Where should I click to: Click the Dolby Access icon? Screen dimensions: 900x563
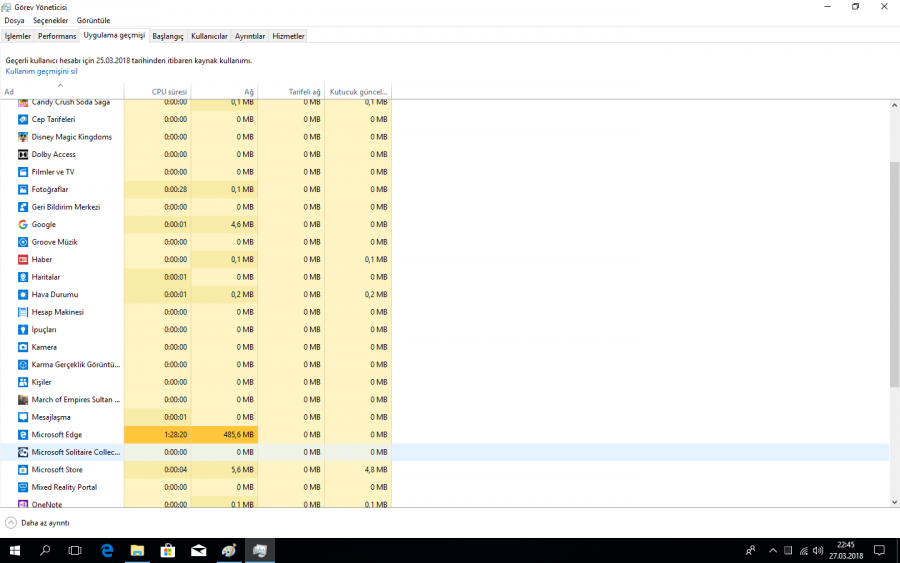23,154
